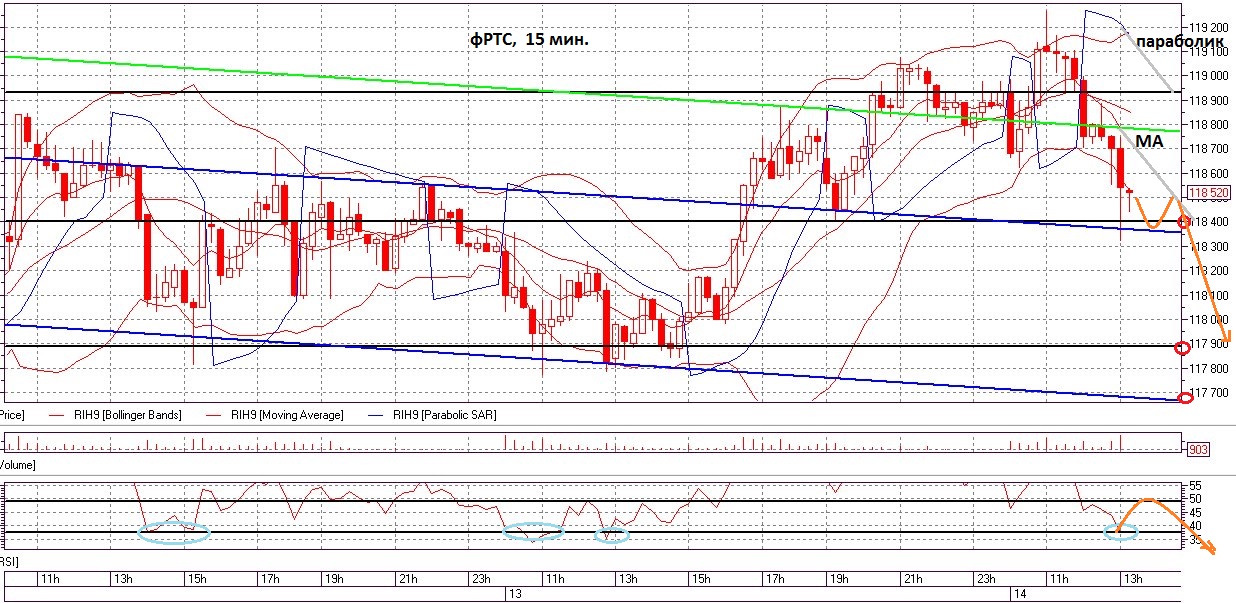Image resolution: width=1236 pixels, height=603 pixels.
Task: Click the 119 200 price axis label
Action: [x=1207, y=27]
